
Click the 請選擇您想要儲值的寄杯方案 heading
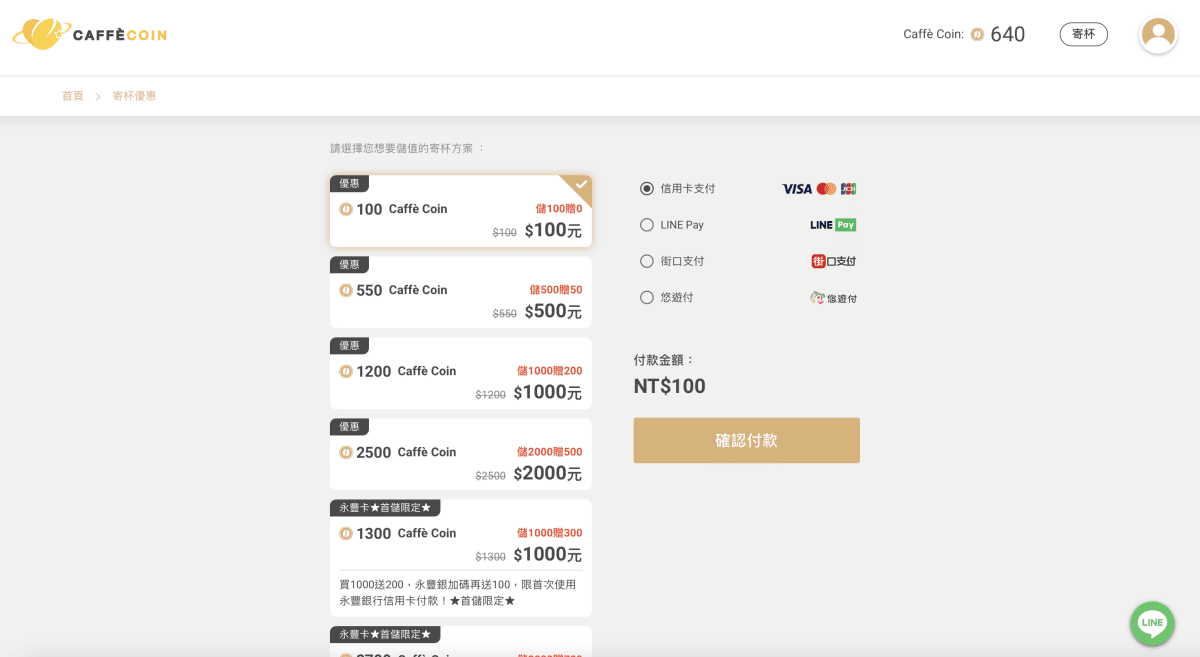pyautogui.click(x=407, y=148)
